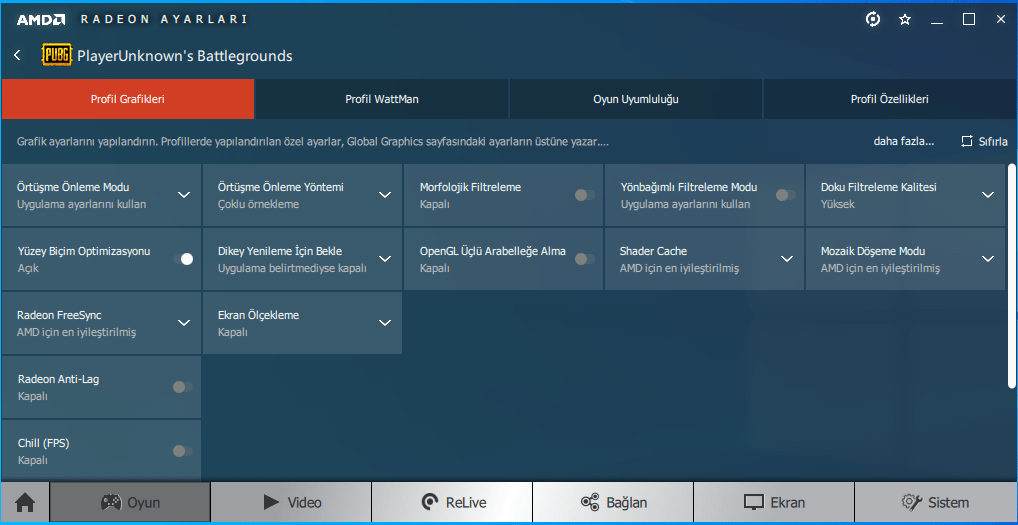
Task: Open the Ekran Ölçekleme dropdown
Action: (385, 323)
